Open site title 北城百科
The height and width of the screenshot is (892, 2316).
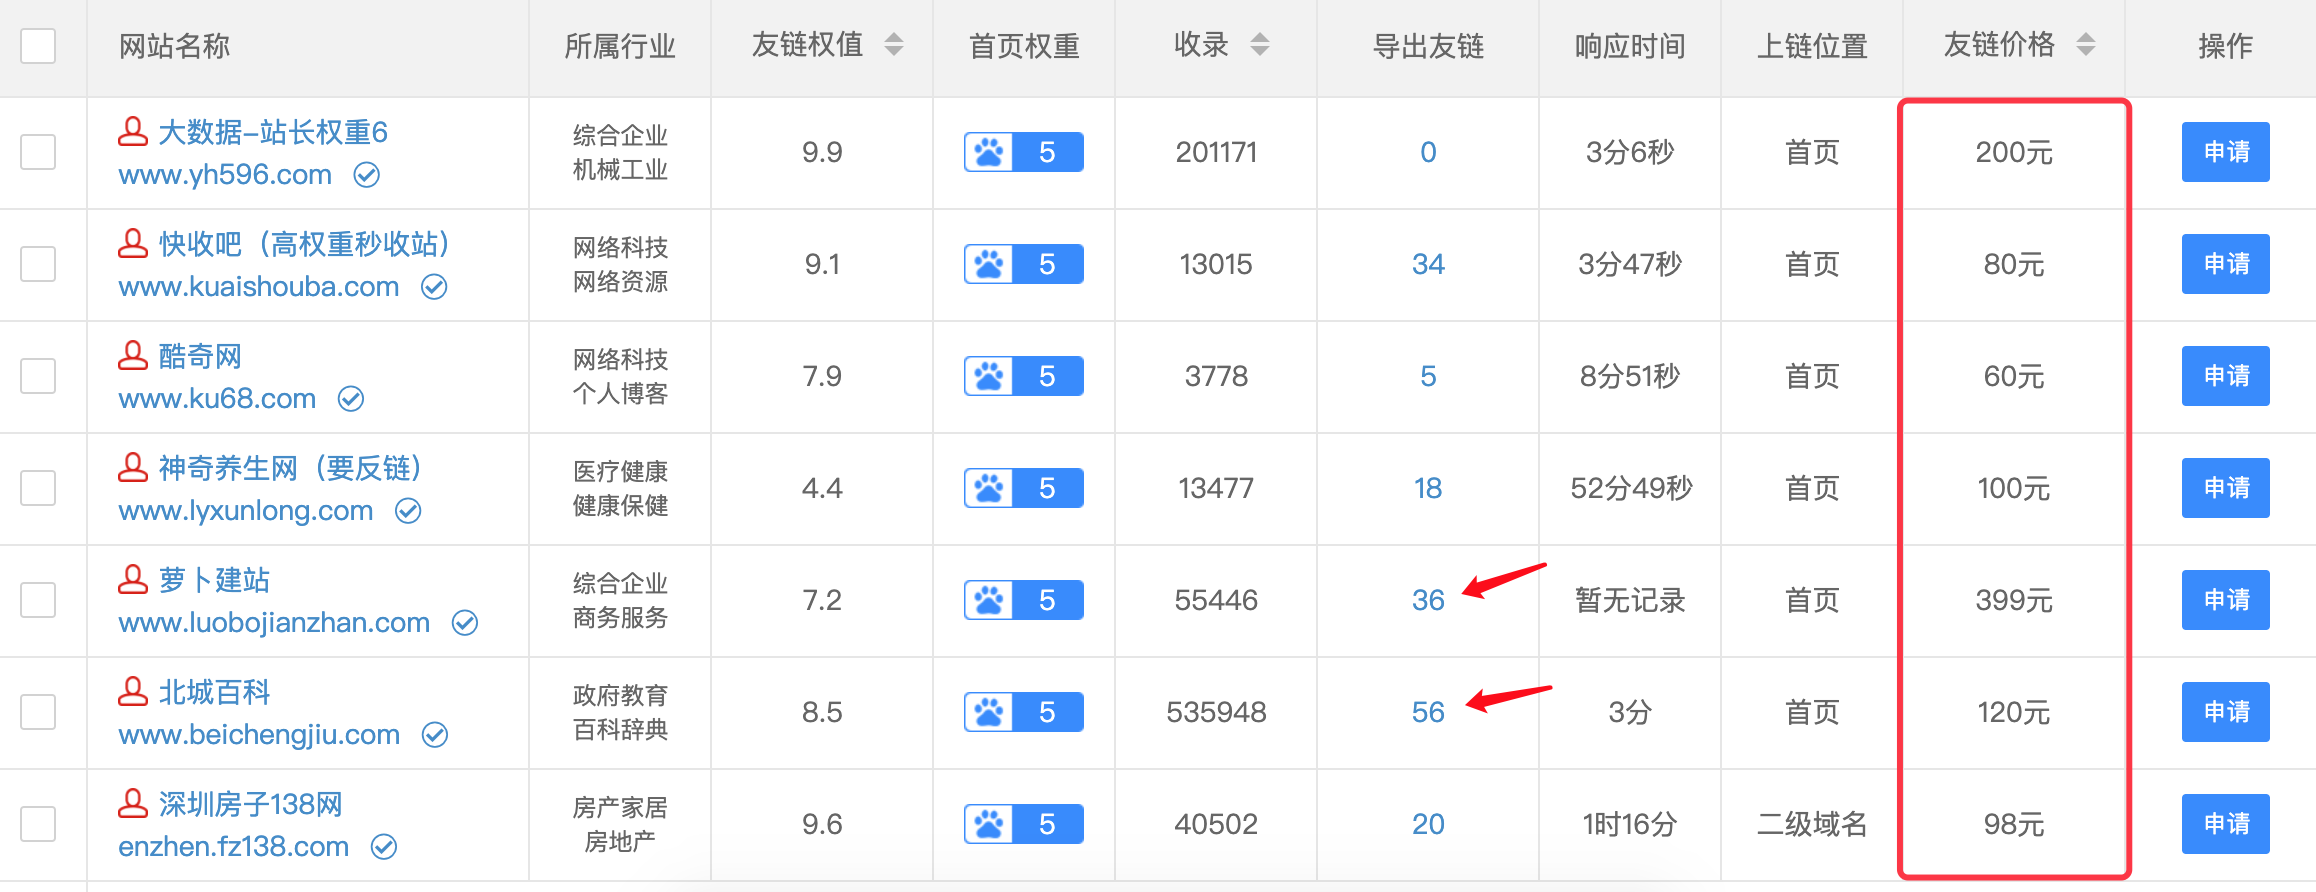[x=214, y=692]
